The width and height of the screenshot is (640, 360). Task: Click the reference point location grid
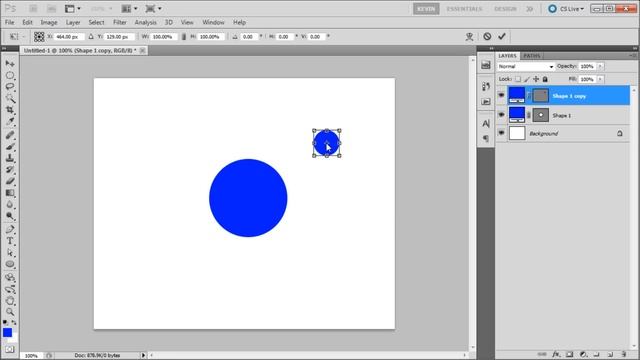39,37
